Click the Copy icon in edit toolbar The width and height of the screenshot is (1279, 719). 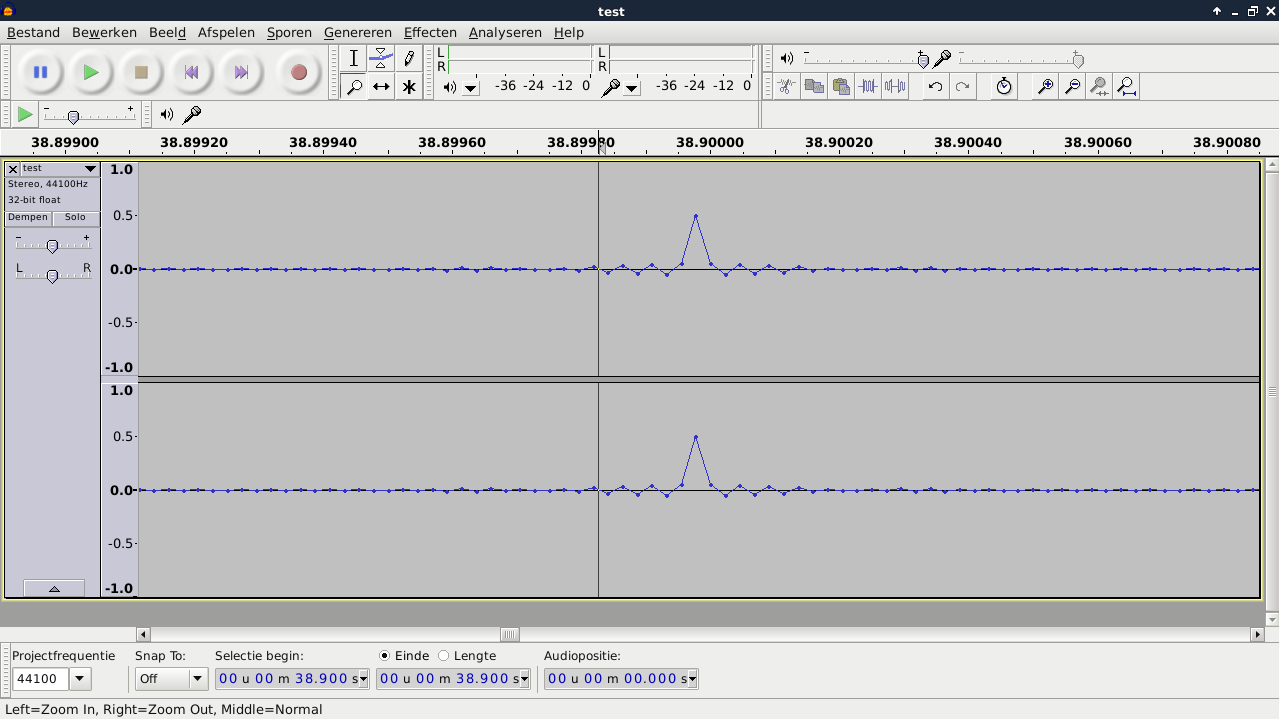(814, 86)
